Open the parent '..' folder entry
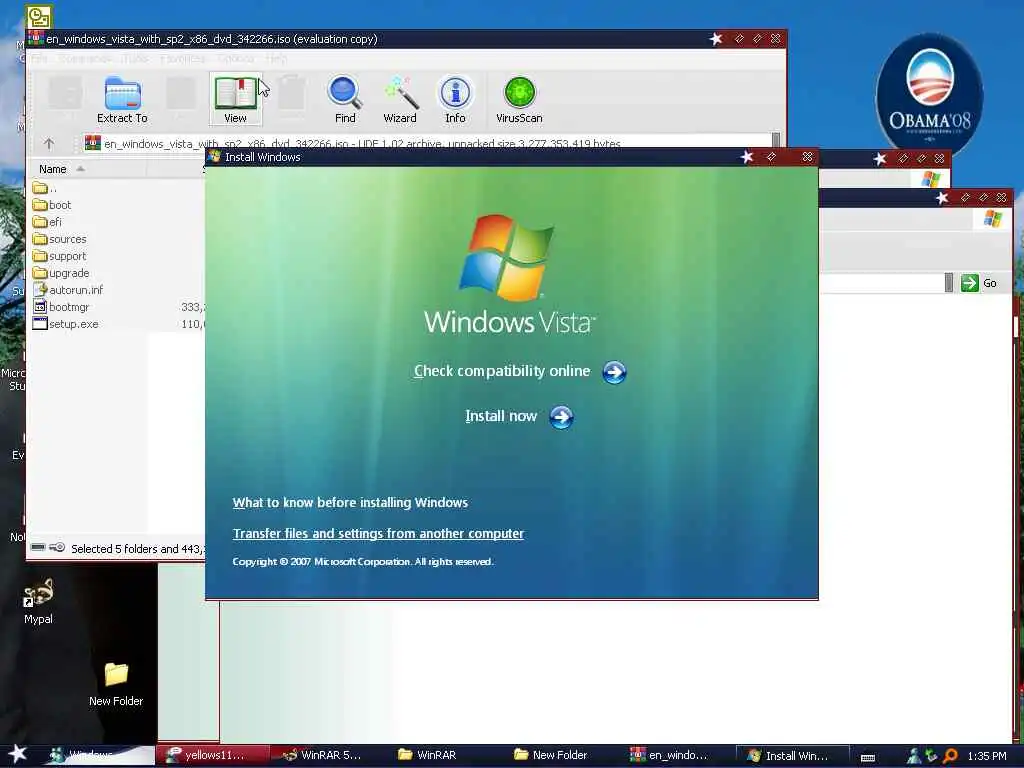 tap(44, 188)
